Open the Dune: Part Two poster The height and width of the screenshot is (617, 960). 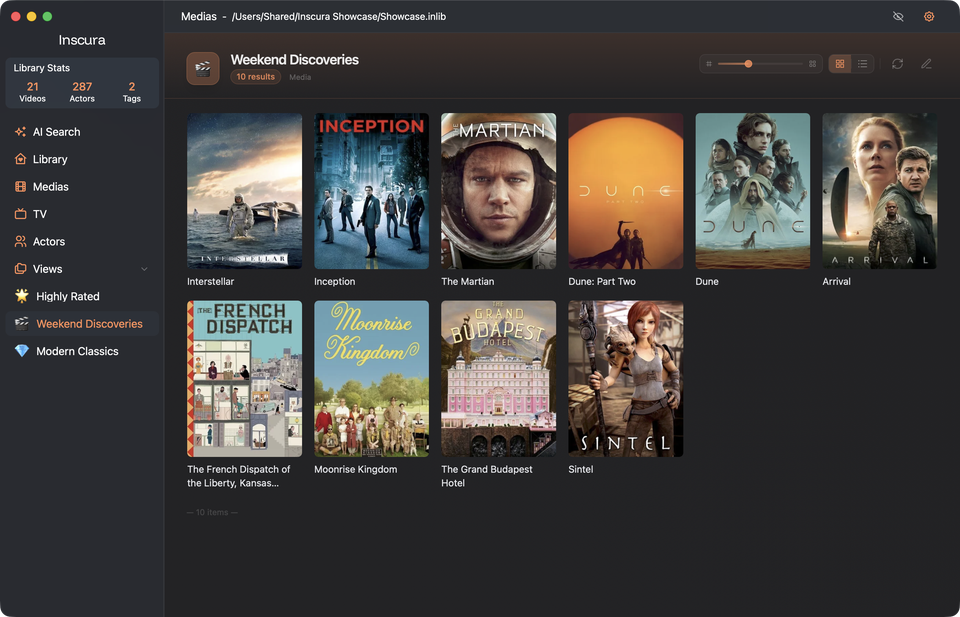point(626,191)
